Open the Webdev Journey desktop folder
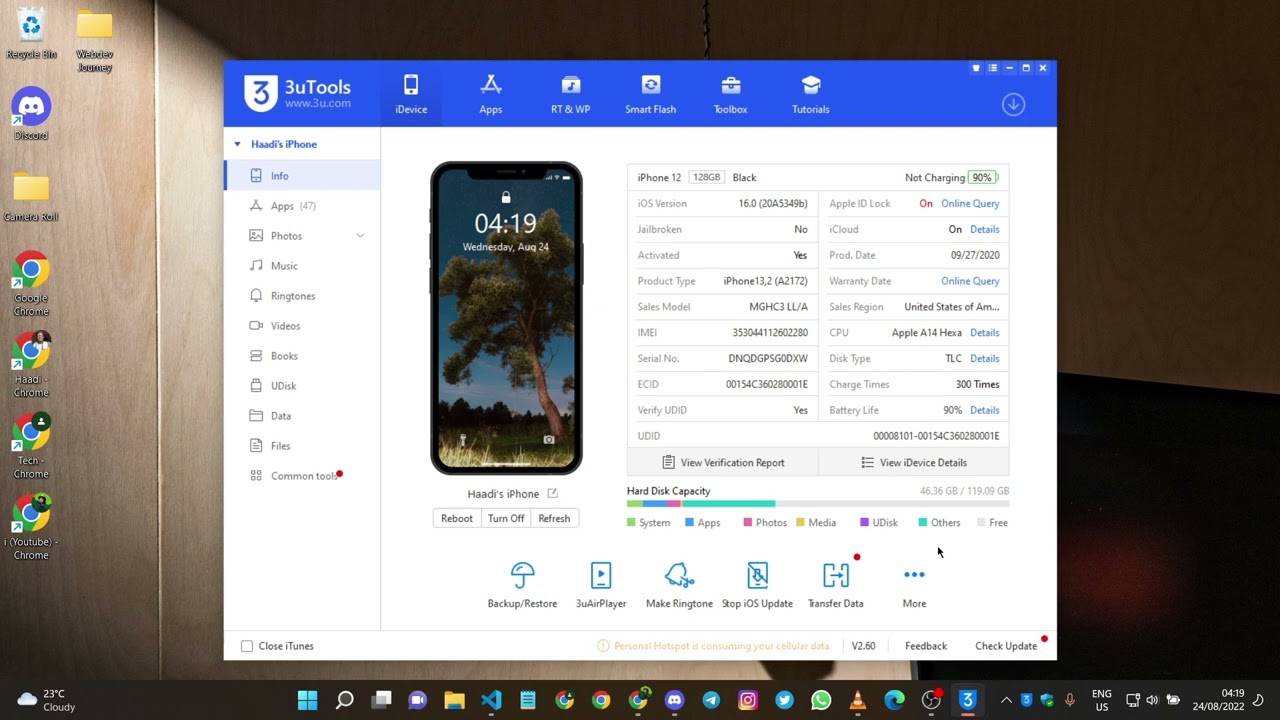 pos(94,40)
